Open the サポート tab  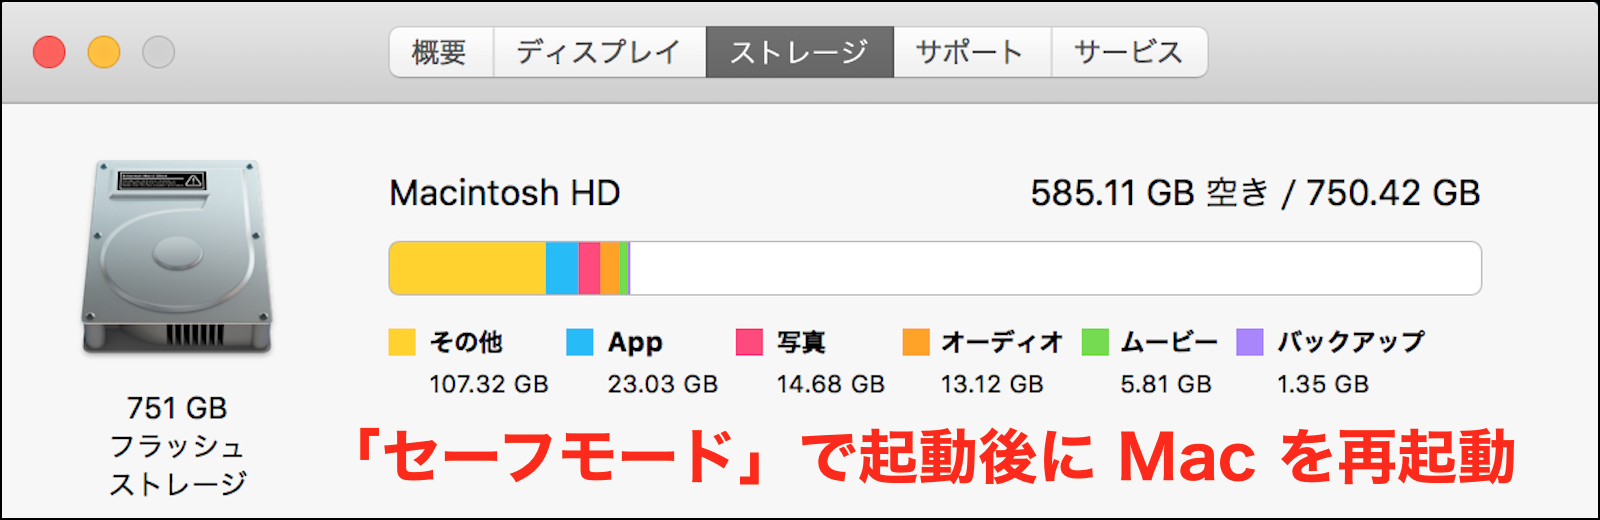click(x=971, y=52)
